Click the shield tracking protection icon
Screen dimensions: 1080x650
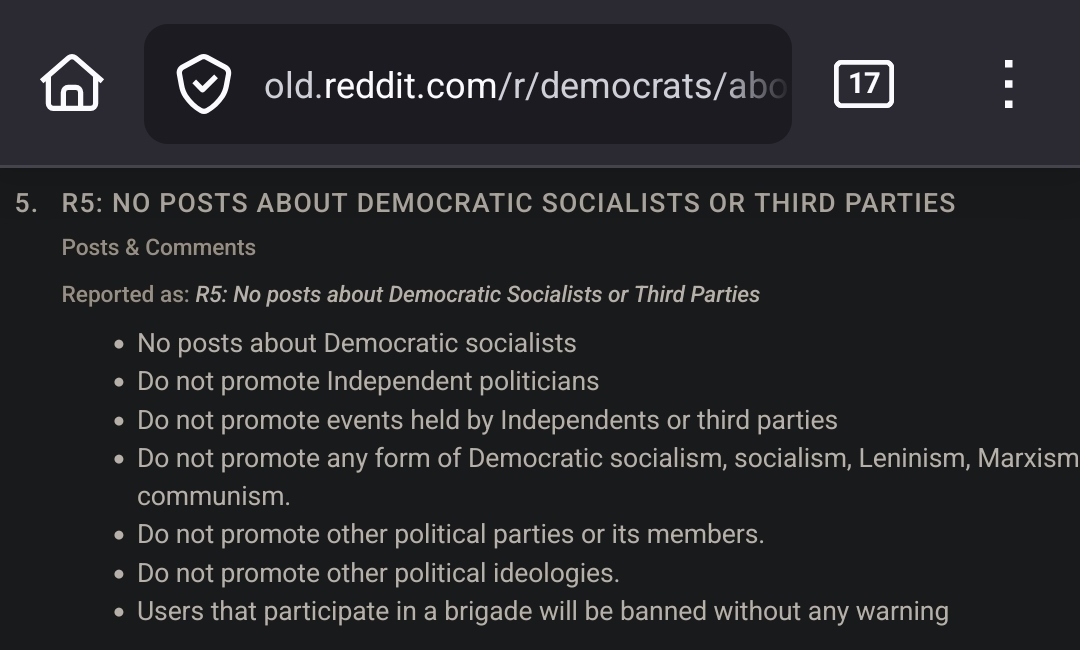204,84
